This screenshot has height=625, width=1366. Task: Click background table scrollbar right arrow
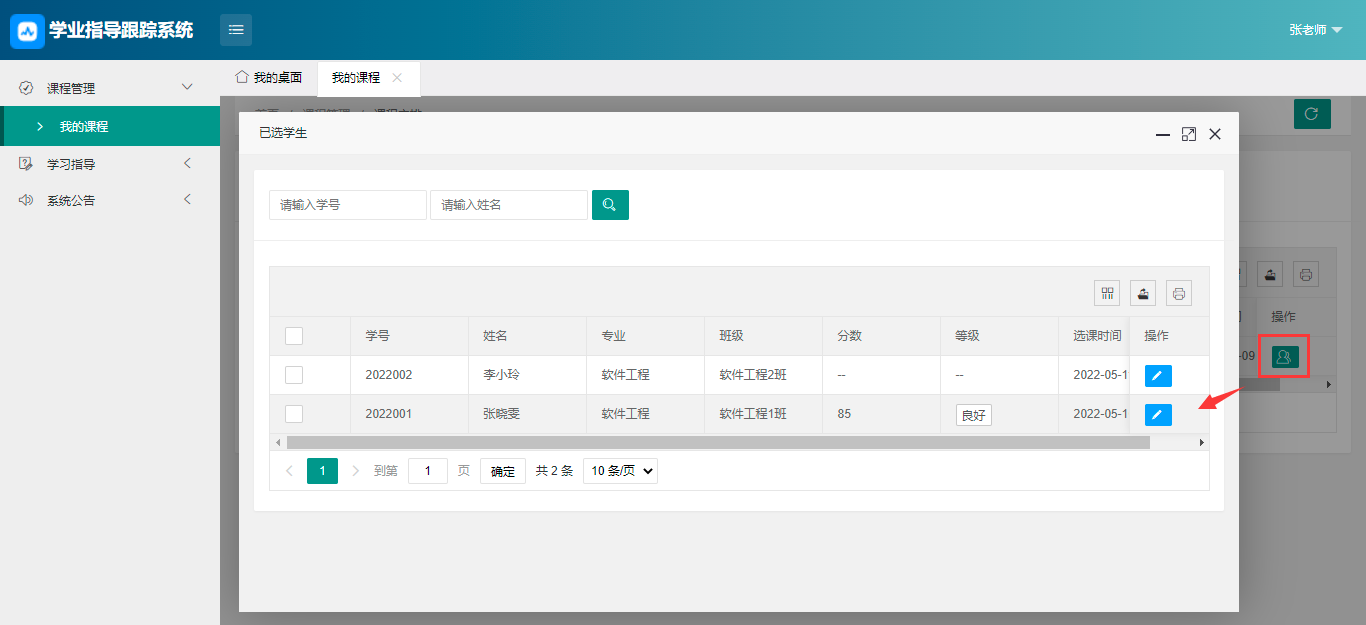[1329, 384]
